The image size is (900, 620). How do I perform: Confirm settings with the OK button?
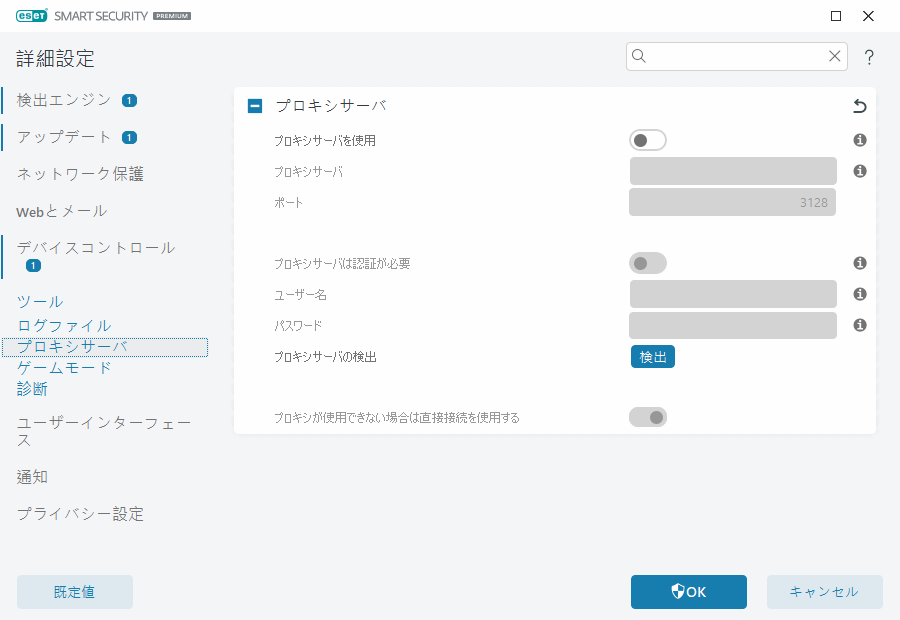[x=688, y=592]
